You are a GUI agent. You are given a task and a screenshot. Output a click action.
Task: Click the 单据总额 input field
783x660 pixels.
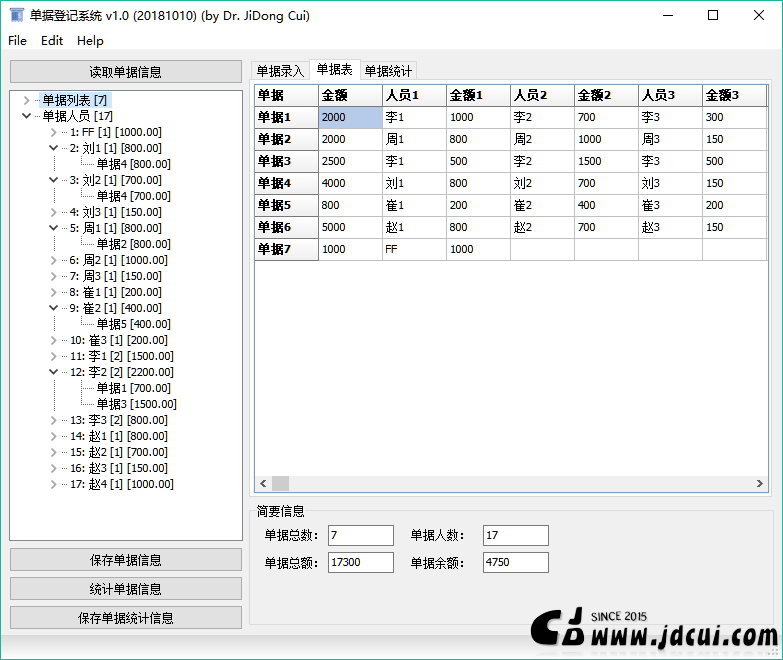[x=361, y=562]
